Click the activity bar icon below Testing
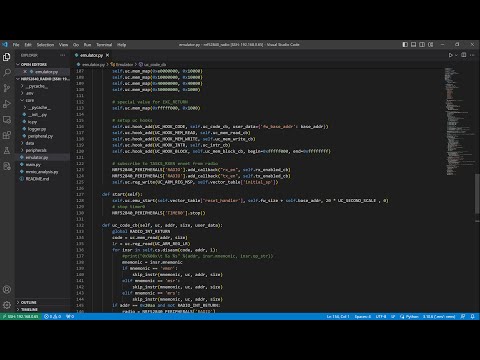This screenshot has height=360, width=480. coord(7,166)
